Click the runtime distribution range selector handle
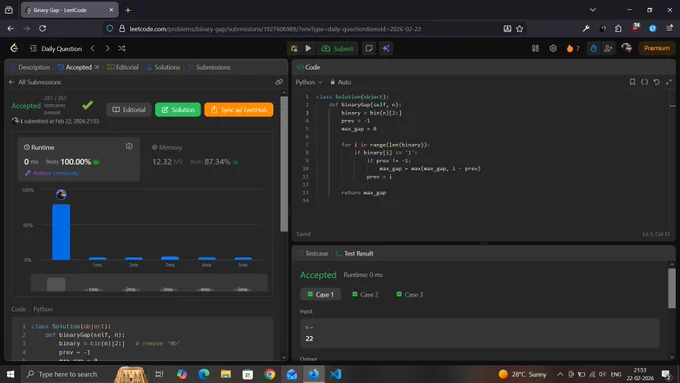 coord(56,285)
